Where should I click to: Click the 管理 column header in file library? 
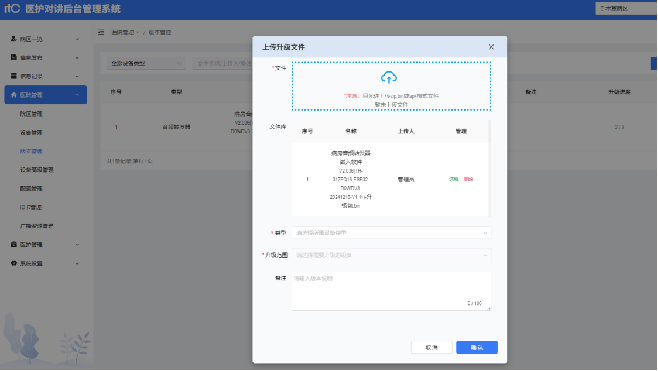[461, 131]
